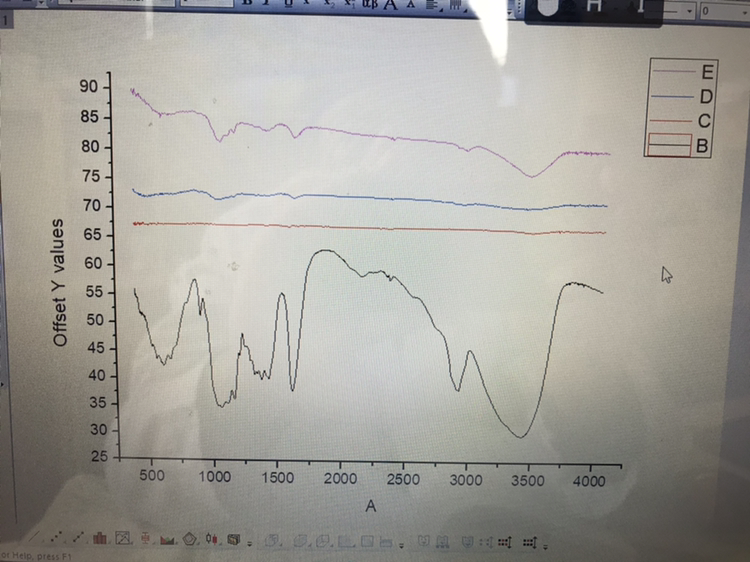
Task: Open the 3D bar plot tool
Action: tap(233, 540)
